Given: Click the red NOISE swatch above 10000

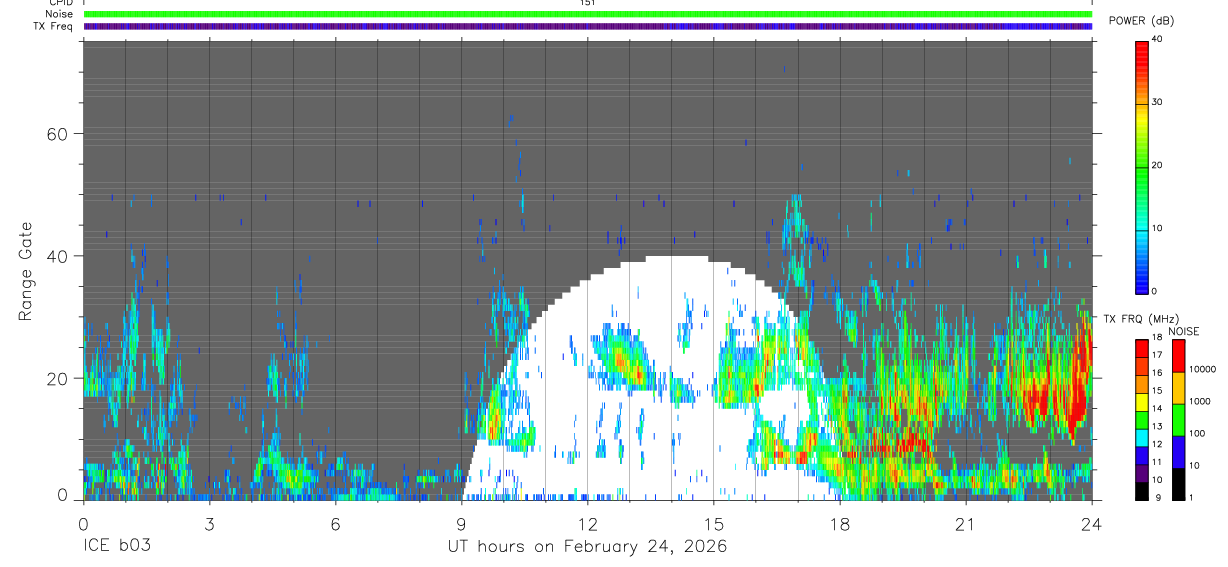Looking at the screenshot, I should pos(1179,356).
